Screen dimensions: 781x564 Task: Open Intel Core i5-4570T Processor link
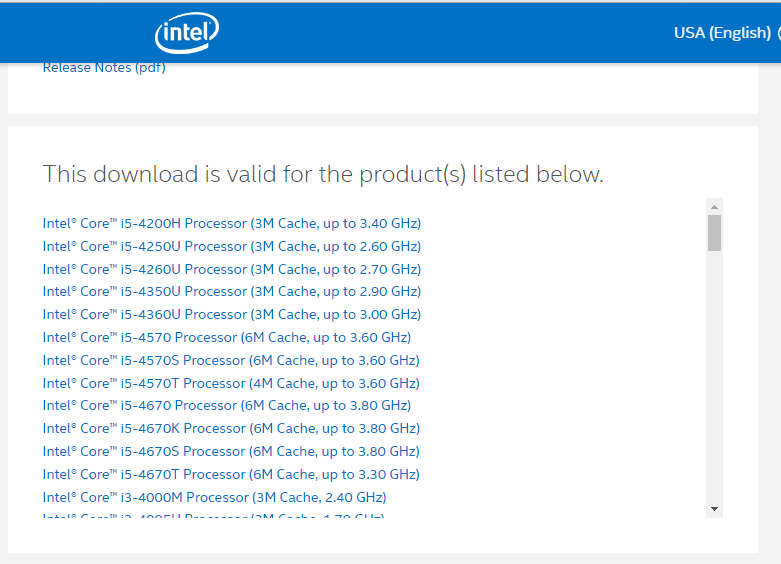(231, 383)
